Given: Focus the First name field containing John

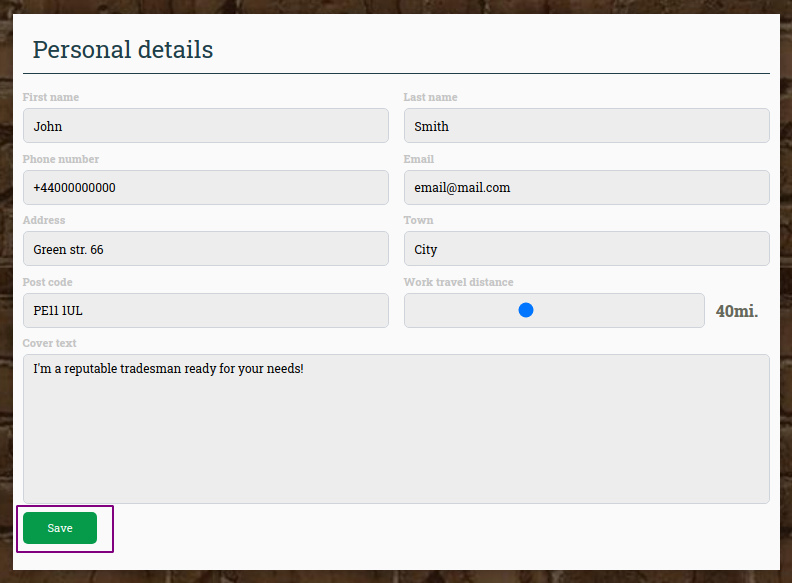Looking at the screenshot, I should [206, 125].
